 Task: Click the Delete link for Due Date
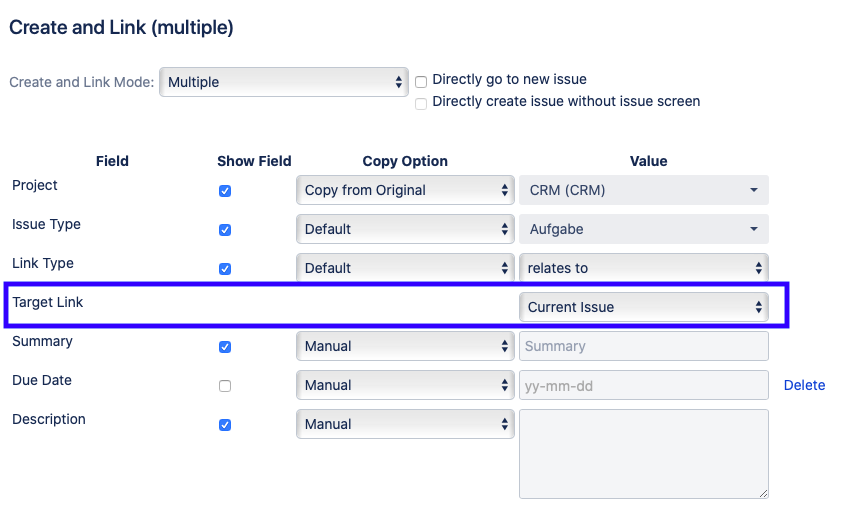pyautogui.click(x=804, y=385)
